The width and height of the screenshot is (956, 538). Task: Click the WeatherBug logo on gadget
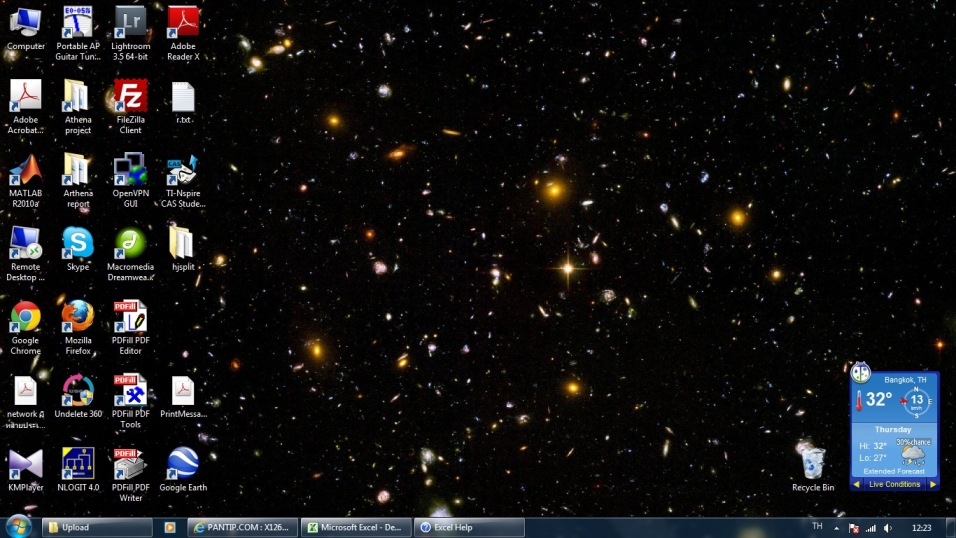(860, 371)
